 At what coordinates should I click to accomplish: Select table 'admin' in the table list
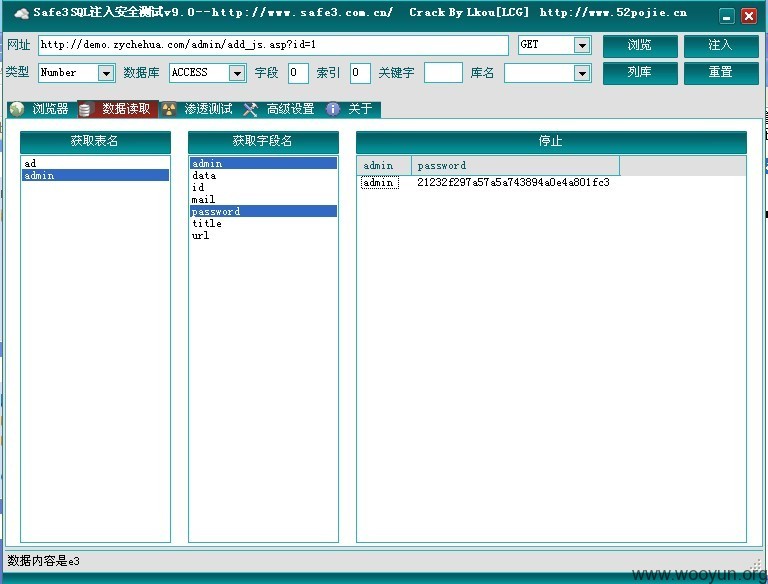(95, 175)
